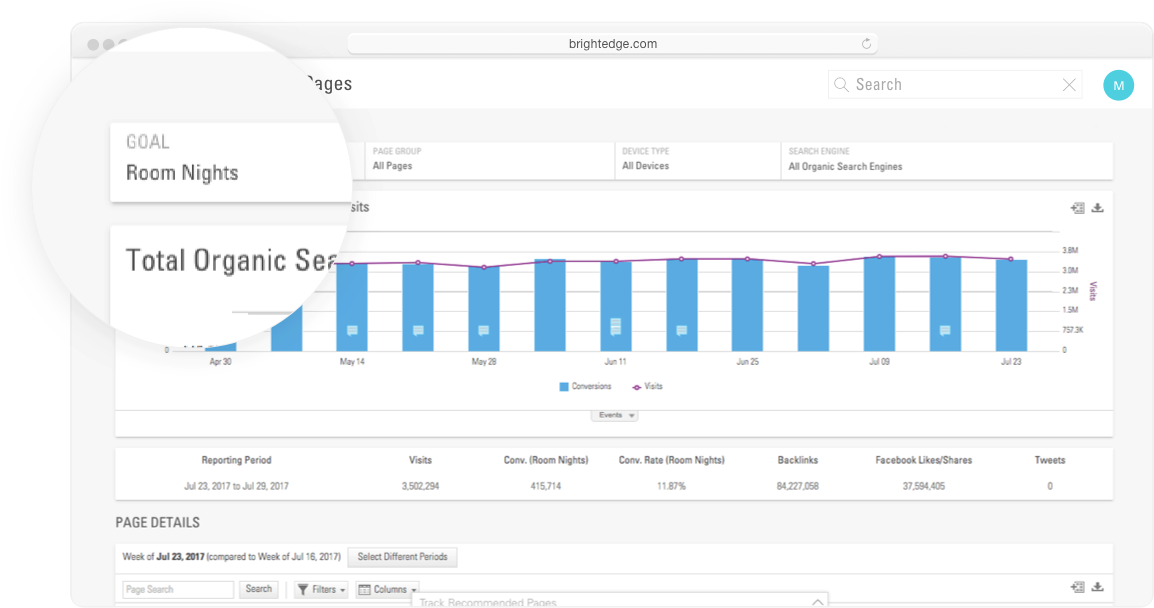Image resolution: width=1154 pixels, height=608 pixels.
Task: Expand the Events dropdown below the chart
Action: [x=614, y=415]
